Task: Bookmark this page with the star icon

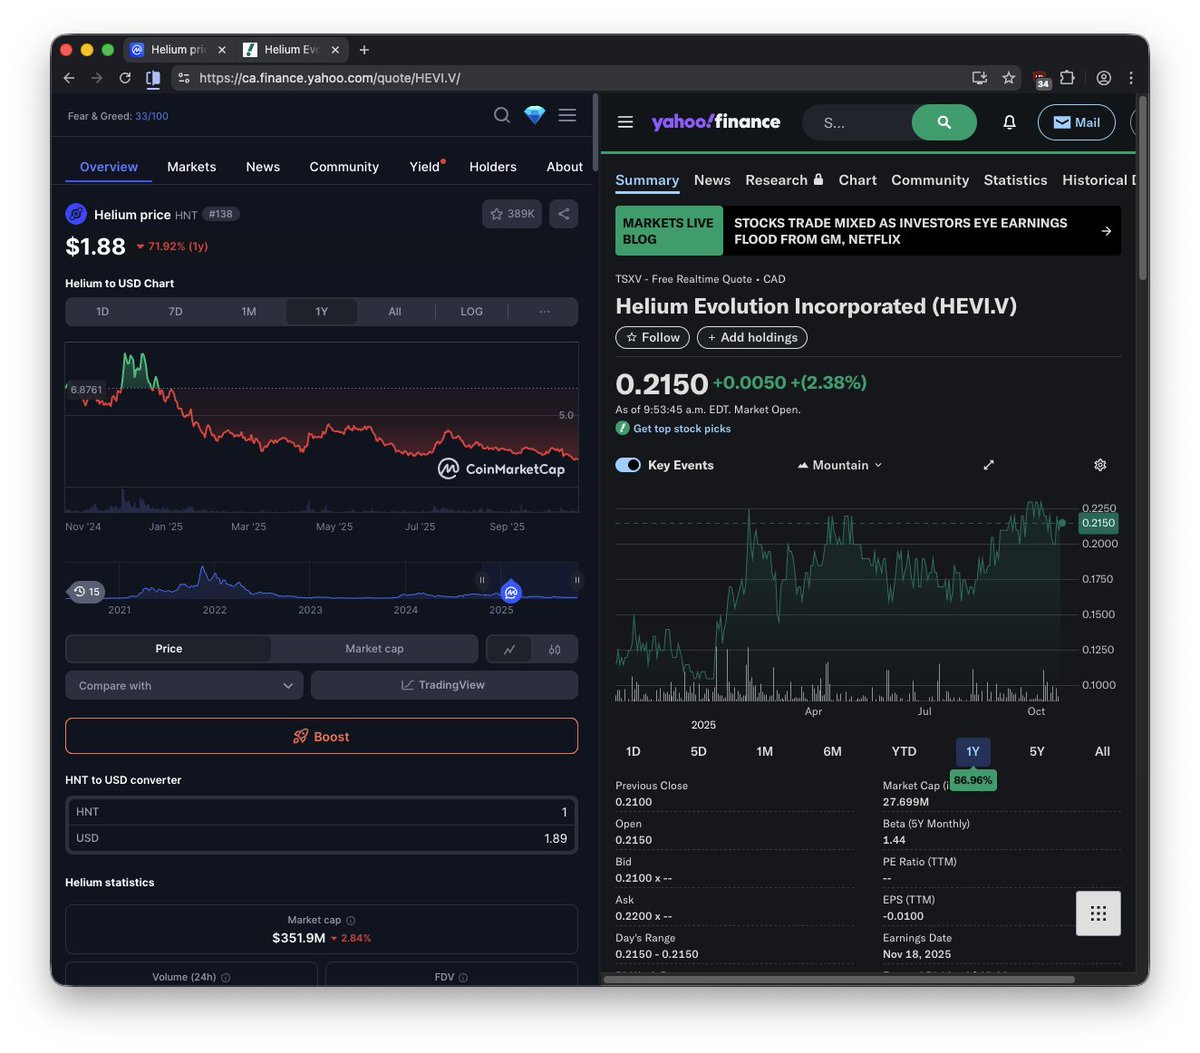Action: [x=1009, y=78]
